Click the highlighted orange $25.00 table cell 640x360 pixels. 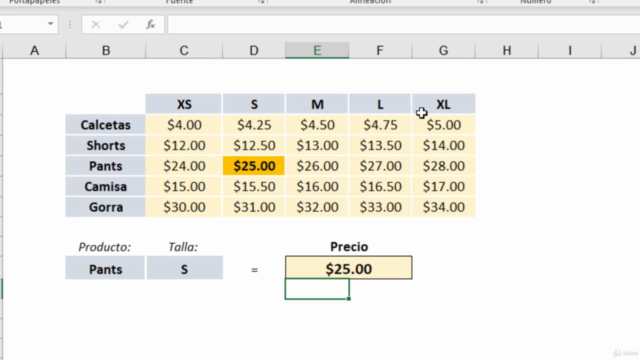coord(254,166)
